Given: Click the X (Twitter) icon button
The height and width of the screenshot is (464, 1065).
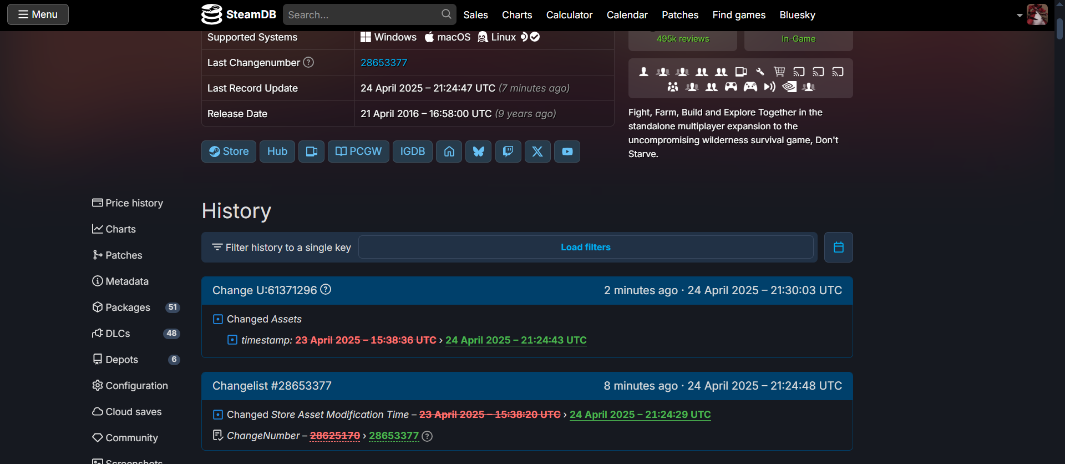Looking at the screenshot, I should [x=538, y=152].
